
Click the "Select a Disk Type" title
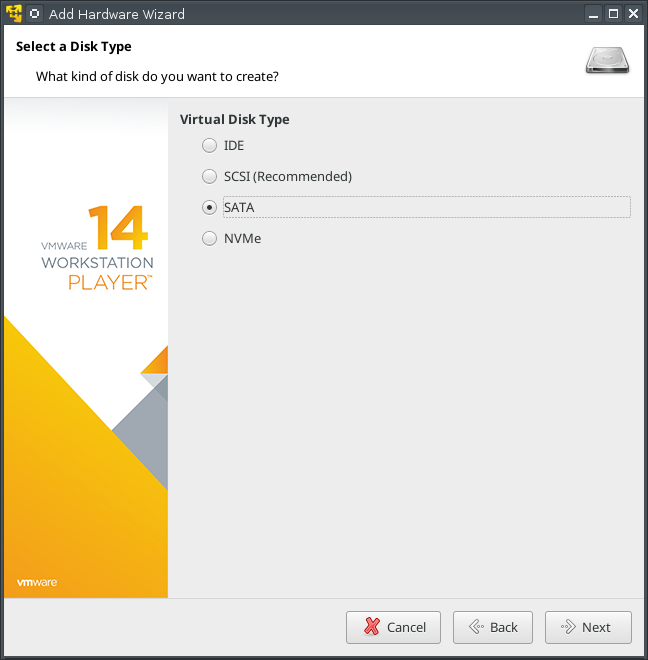73,46
